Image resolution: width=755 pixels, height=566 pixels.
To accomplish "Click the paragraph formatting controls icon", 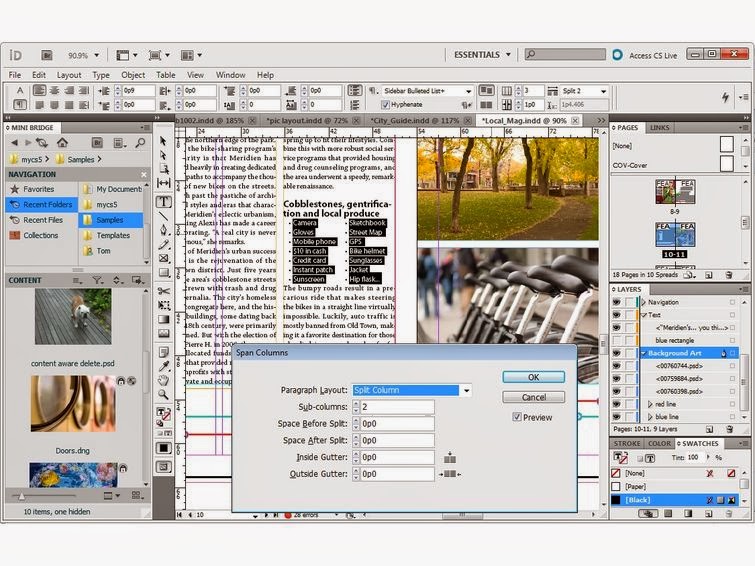I will [19, 104].
